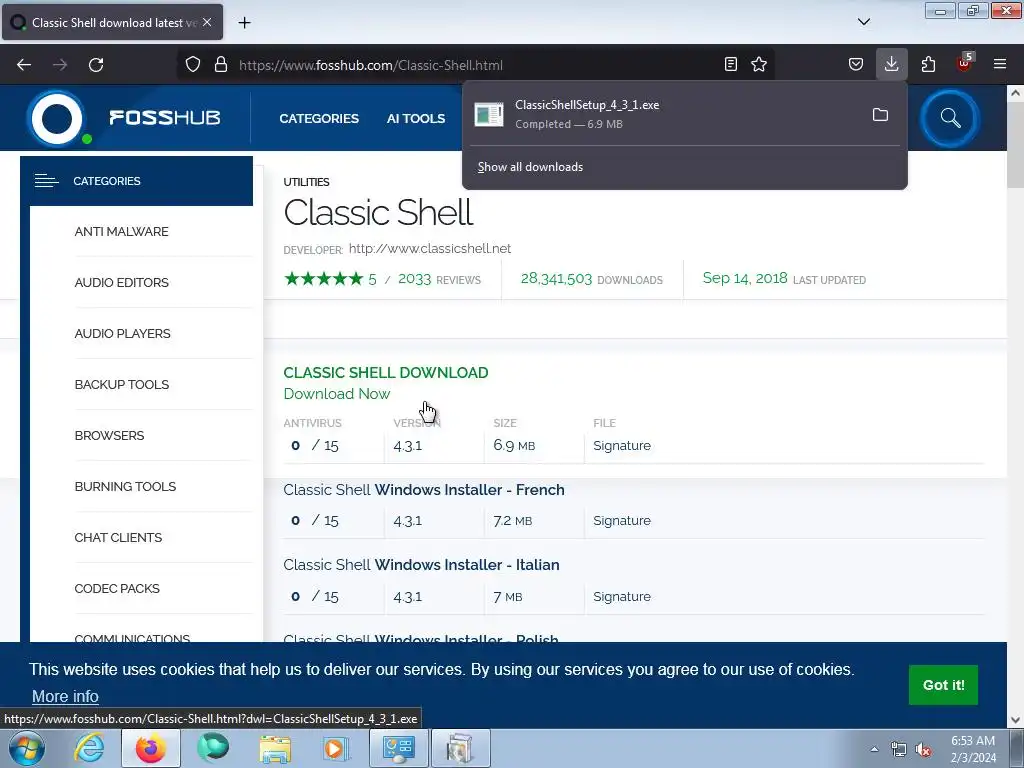1024x768 pixels.
Task: Open the extensions puzzle icon
Action: click(x=928, y=64)
